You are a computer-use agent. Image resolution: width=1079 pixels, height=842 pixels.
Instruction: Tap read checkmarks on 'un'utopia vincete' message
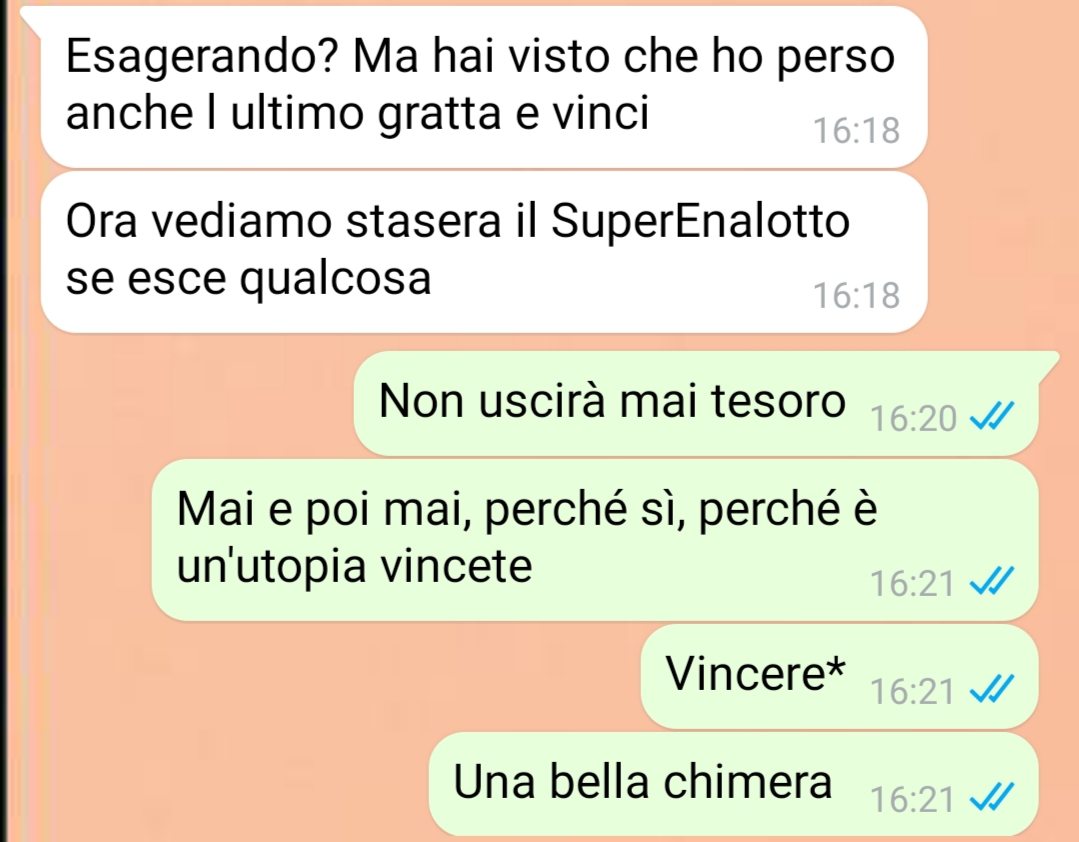992,581
